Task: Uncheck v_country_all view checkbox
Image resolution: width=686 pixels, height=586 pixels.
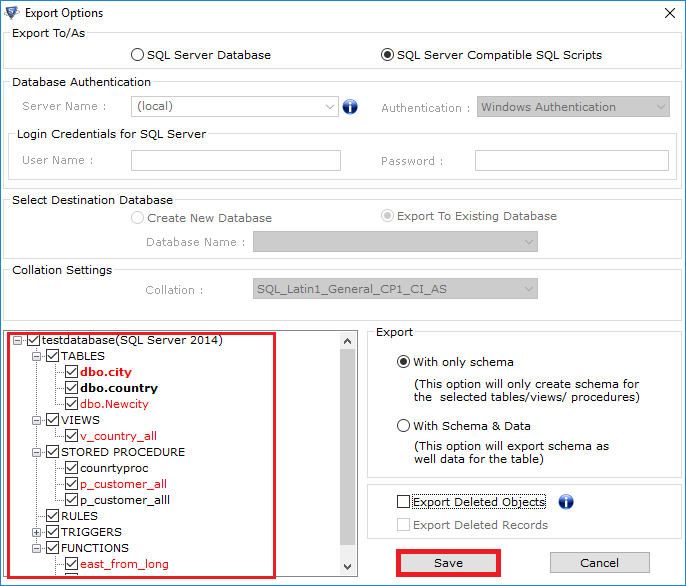Action: [72, 436]
